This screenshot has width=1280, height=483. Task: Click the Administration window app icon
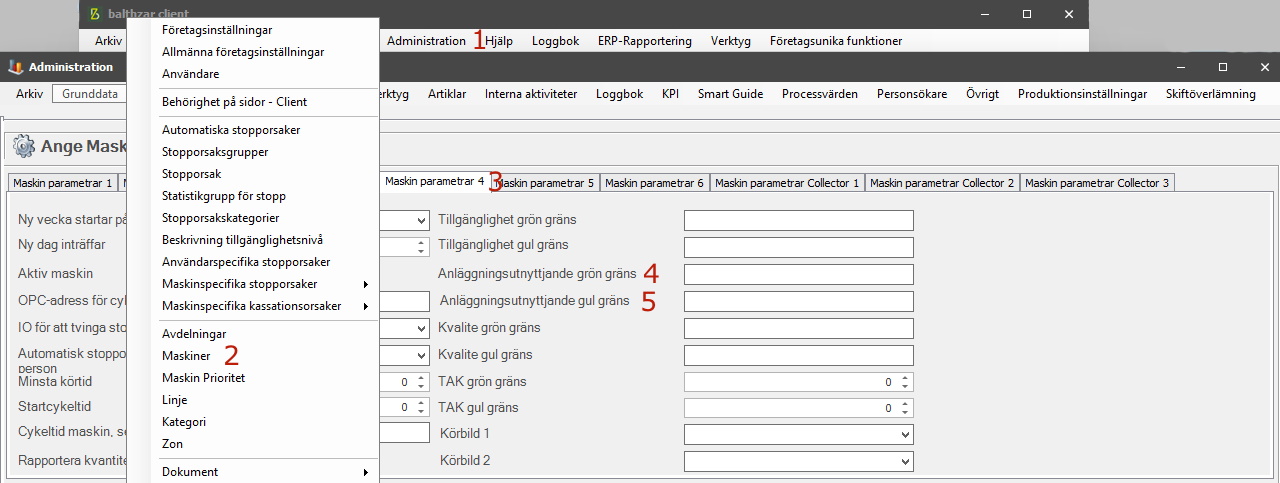click(x=15, y=67)
